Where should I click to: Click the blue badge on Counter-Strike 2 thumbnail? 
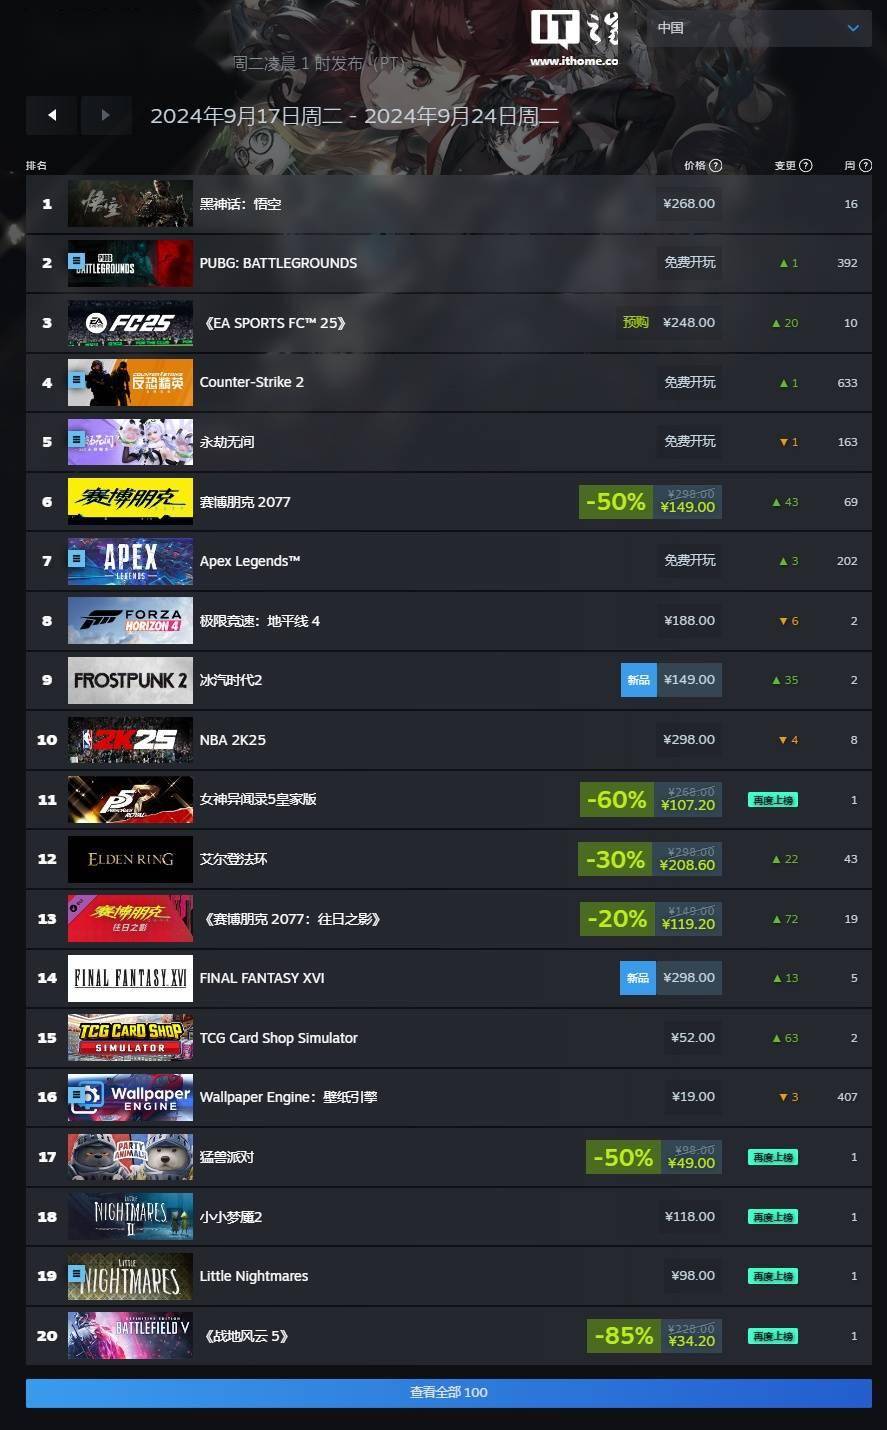click(77, 381)
